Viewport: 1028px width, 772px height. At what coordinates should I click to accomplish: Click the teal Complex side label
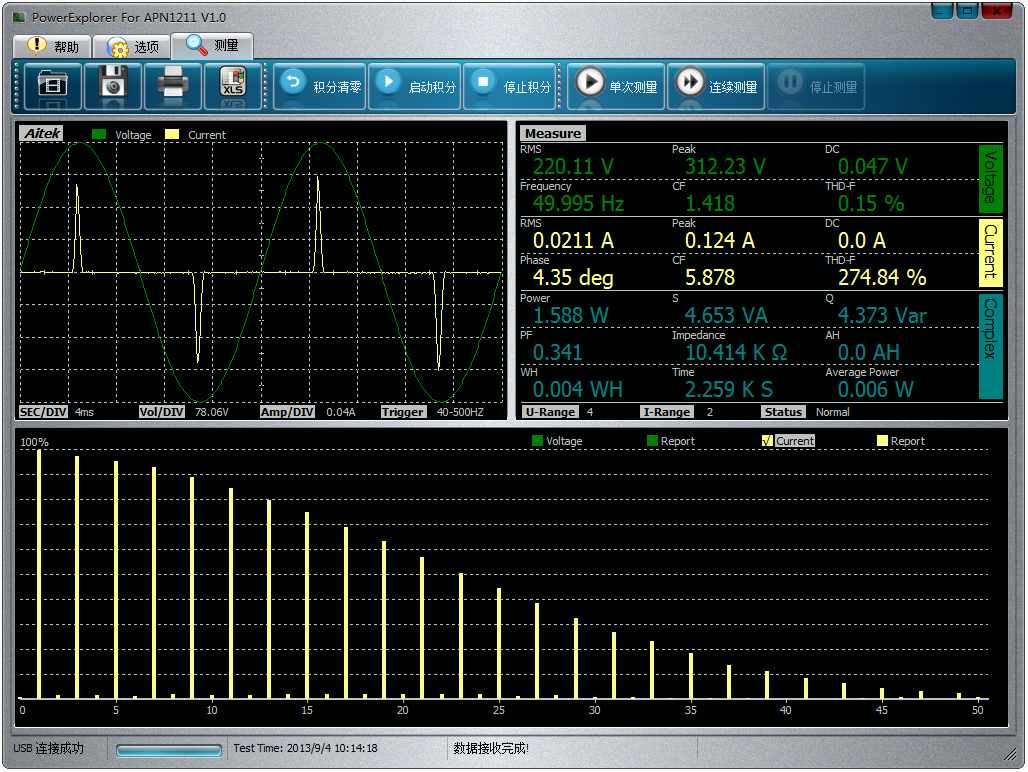click(x=990, y=344)
